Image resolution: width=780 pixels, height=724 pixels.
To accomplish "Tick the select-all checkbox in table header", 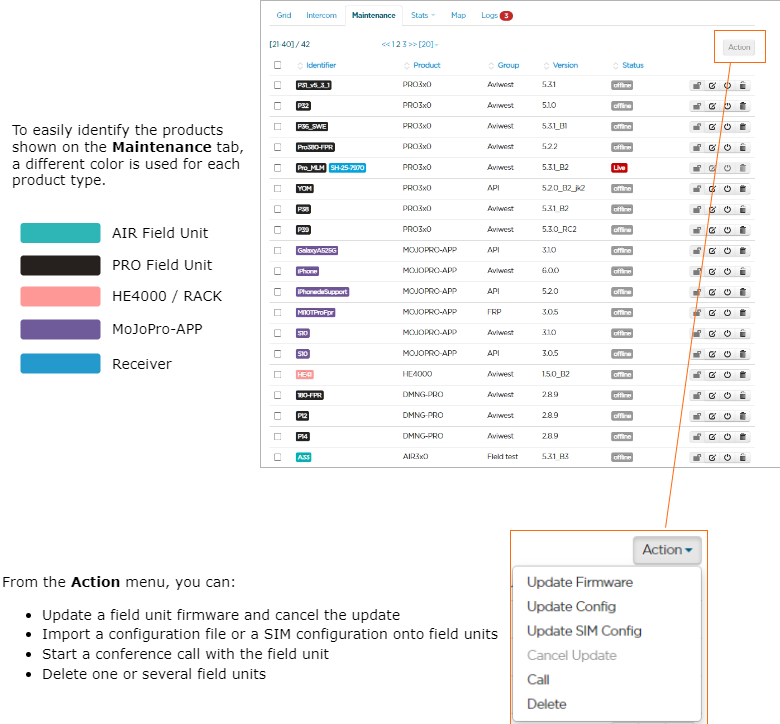I will click(278, 65).
